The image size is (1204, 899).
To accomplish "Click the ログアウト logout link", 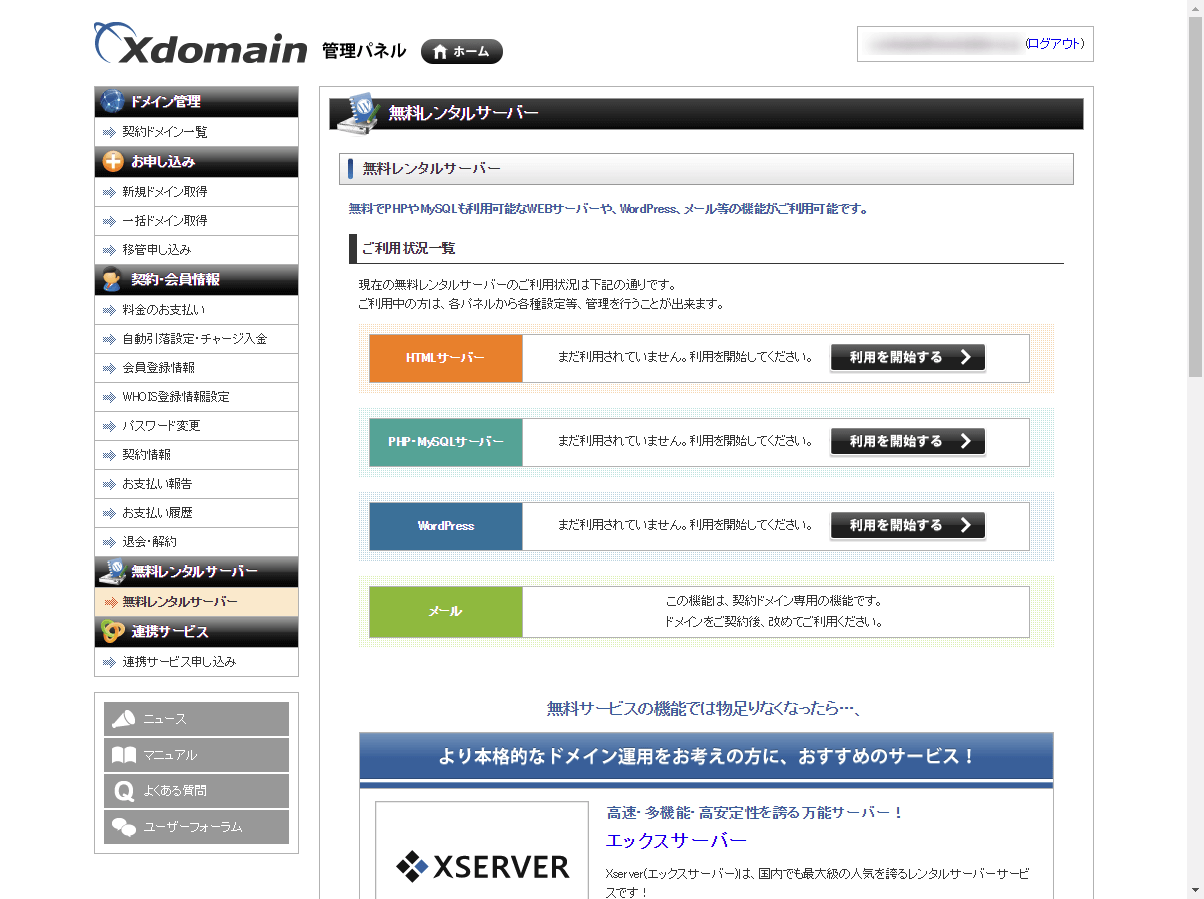I will tap(1054, 44).
